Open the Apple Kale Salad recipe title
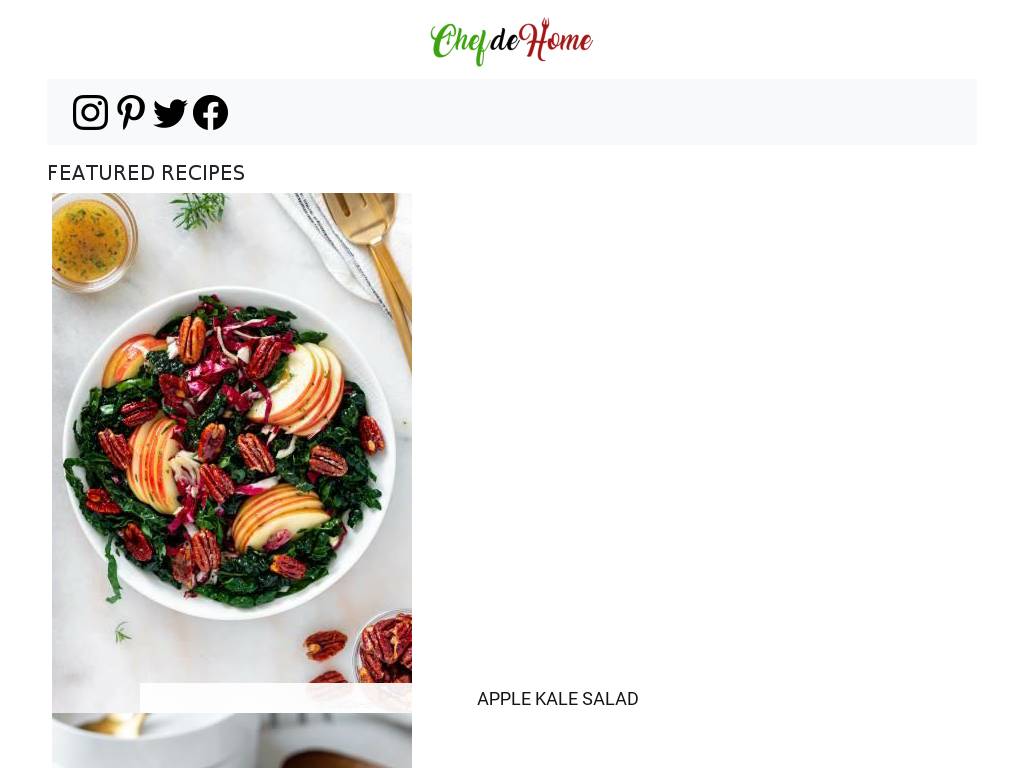Image resolution: width=1024 pixels, height=768 pixels. [558, 699]
